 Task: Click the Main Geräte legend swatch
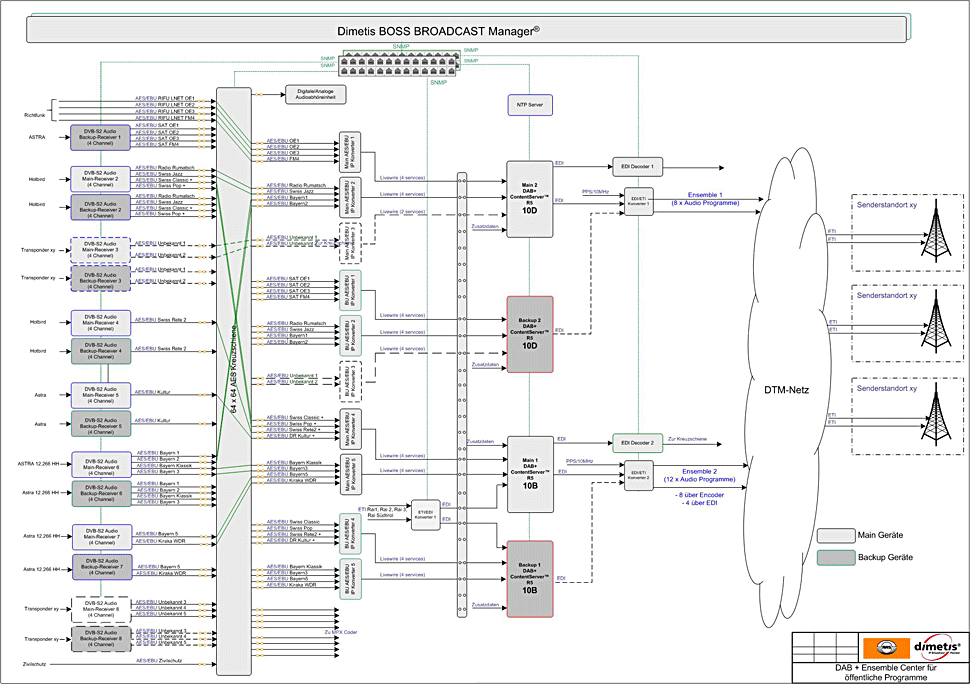pos(834,534)
